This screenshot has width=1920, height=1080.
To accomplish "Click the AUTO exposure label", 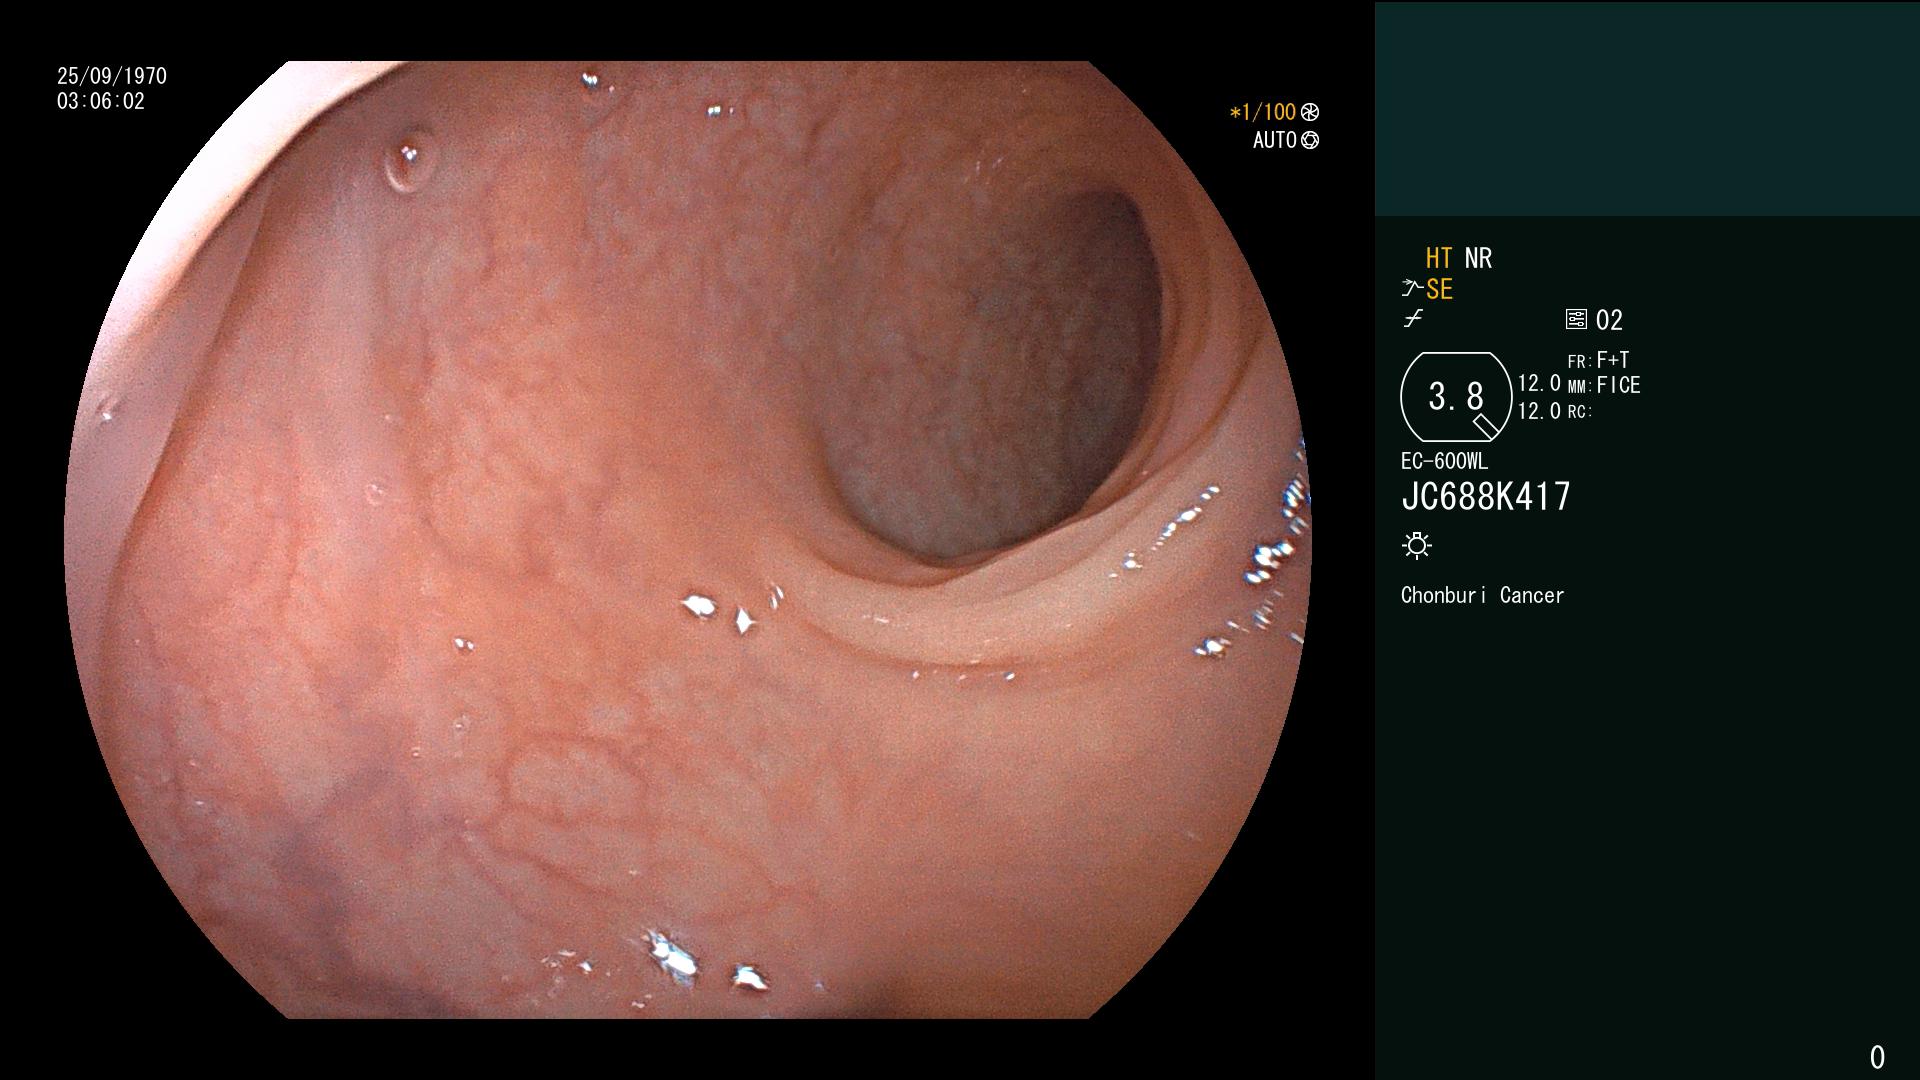I will [x=1275, y=140].
